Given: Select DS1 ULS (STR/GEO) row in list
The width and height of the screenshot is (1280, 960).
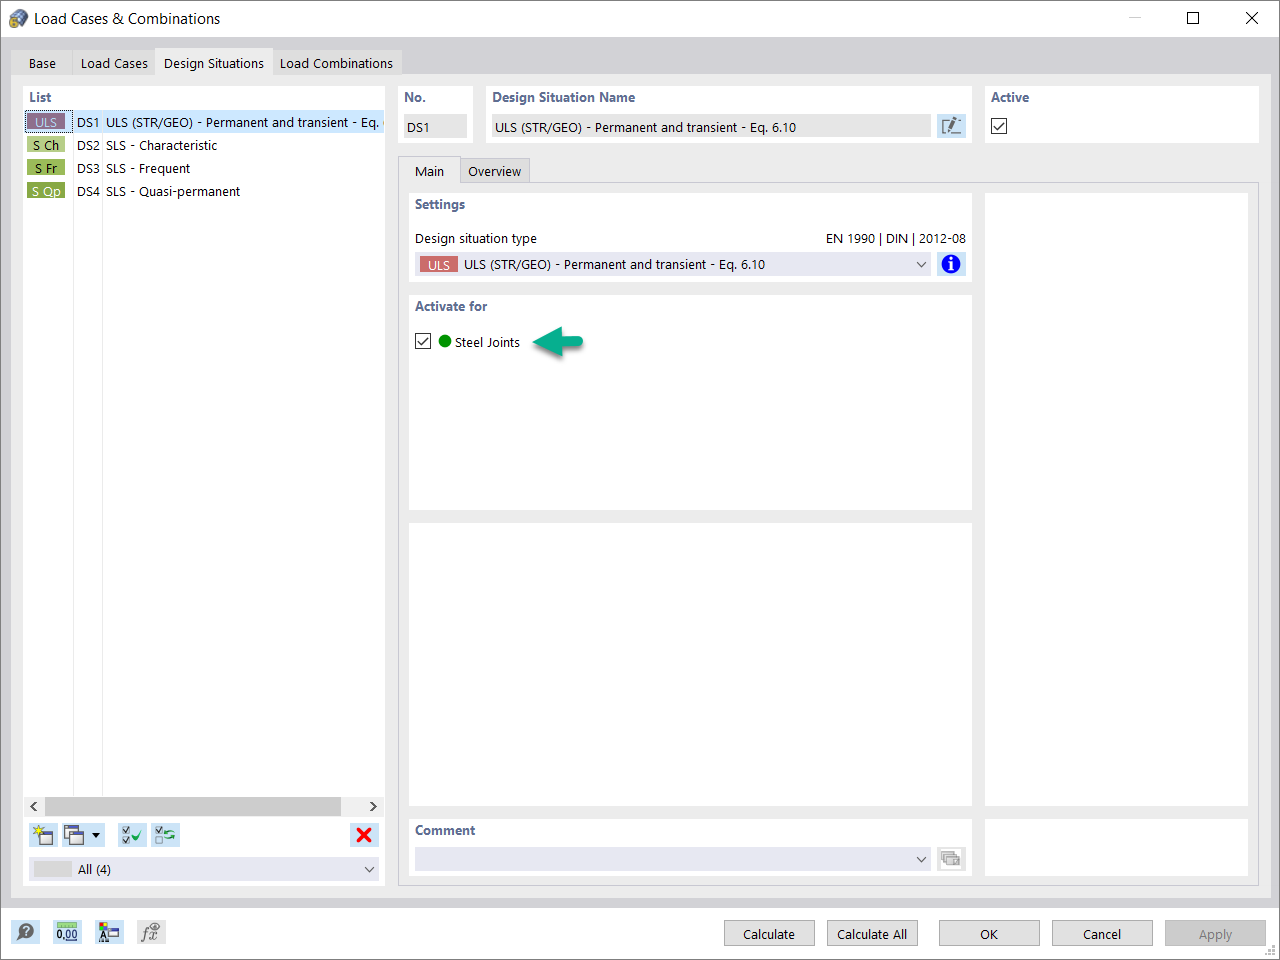Looking at the screenshot, I should click(x=204, y=122).
